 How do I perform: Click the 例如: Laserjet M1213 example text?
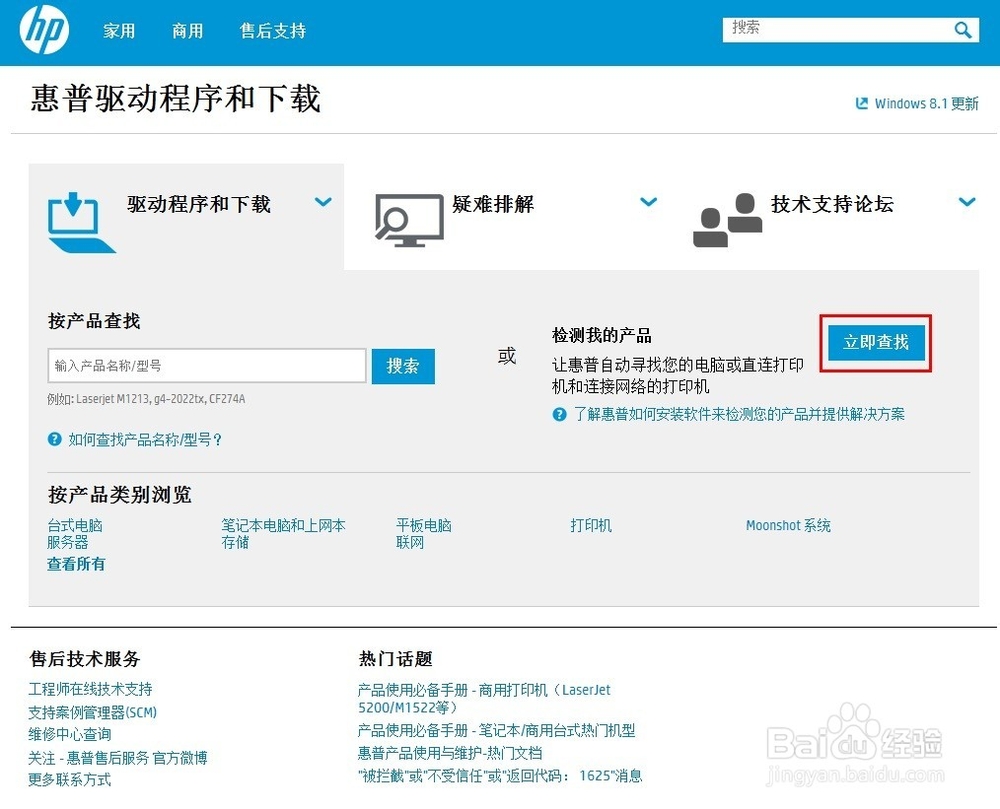pyautogui.click(x=146, y=399)
